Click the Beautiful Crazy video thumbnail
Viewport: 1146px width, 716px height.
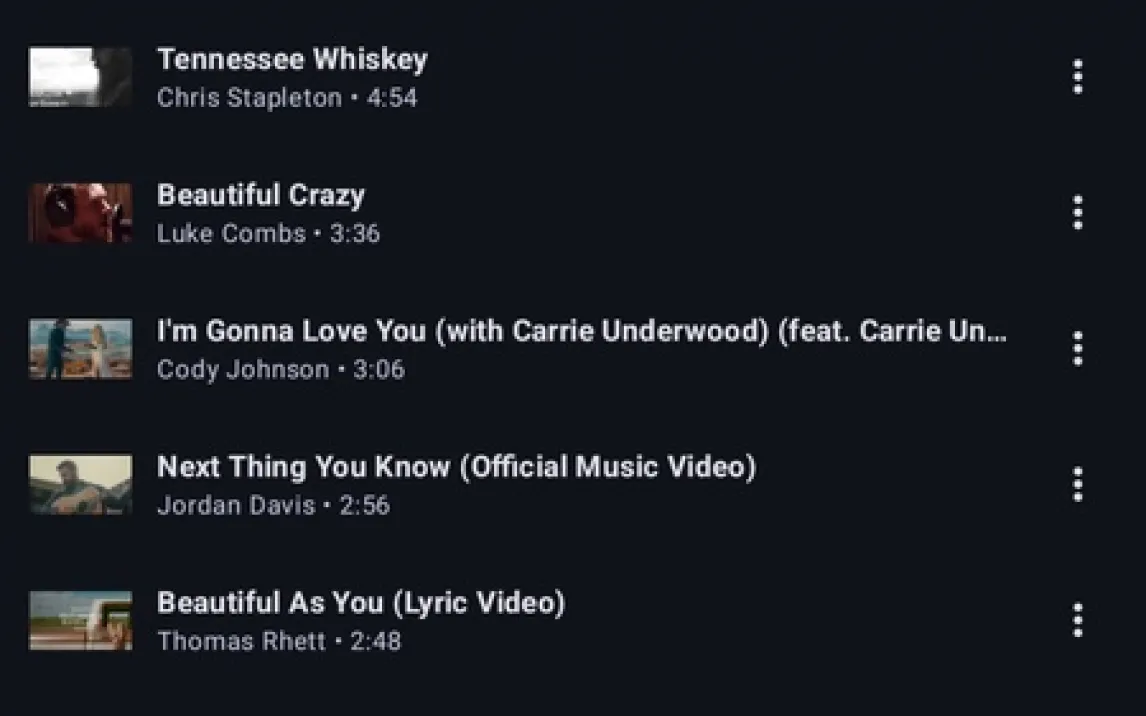click(x=80, y=213)
